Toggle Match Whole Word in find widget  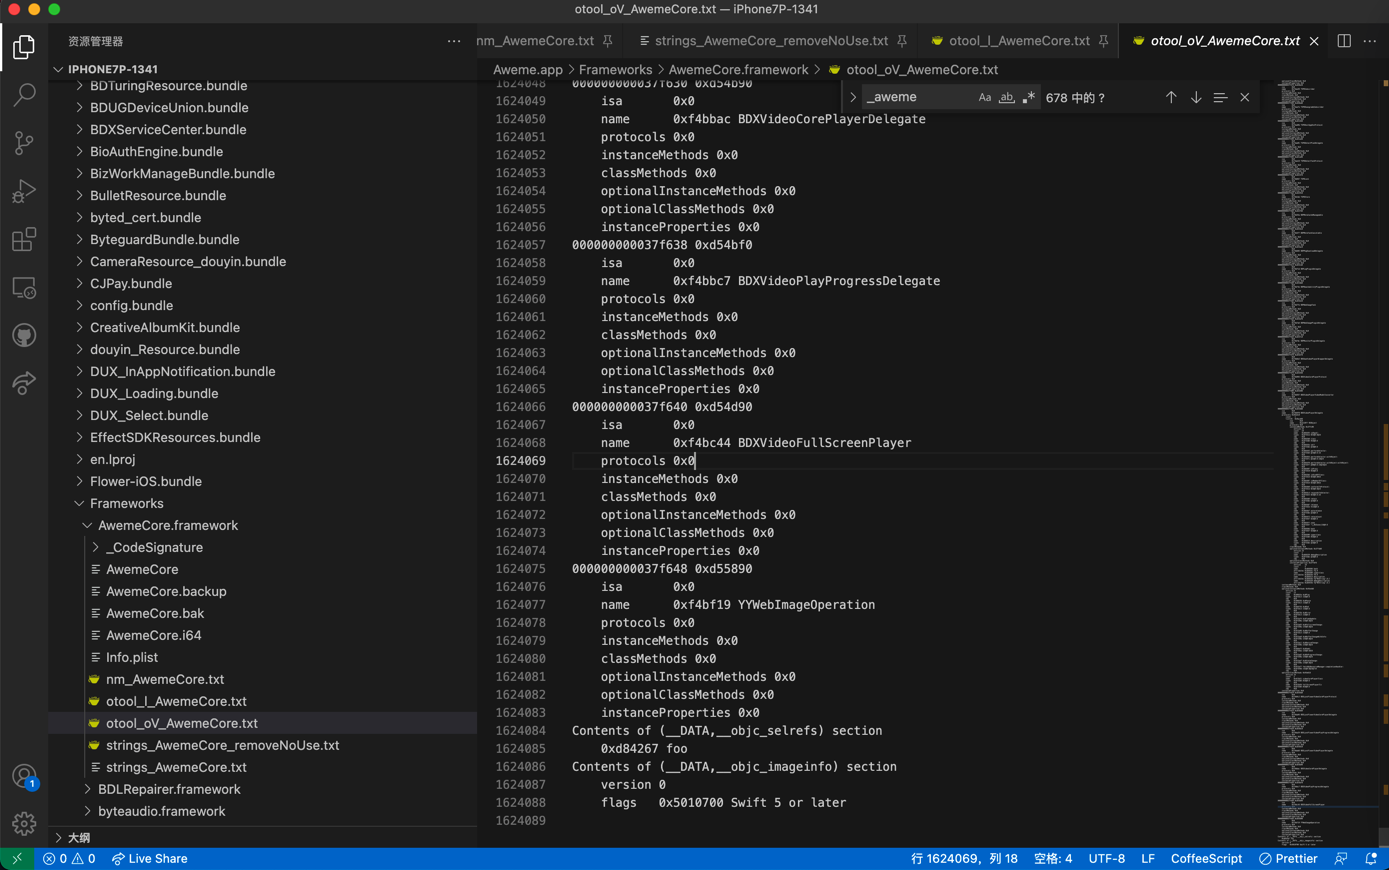pyautogui.click(x=1006, y=97)
